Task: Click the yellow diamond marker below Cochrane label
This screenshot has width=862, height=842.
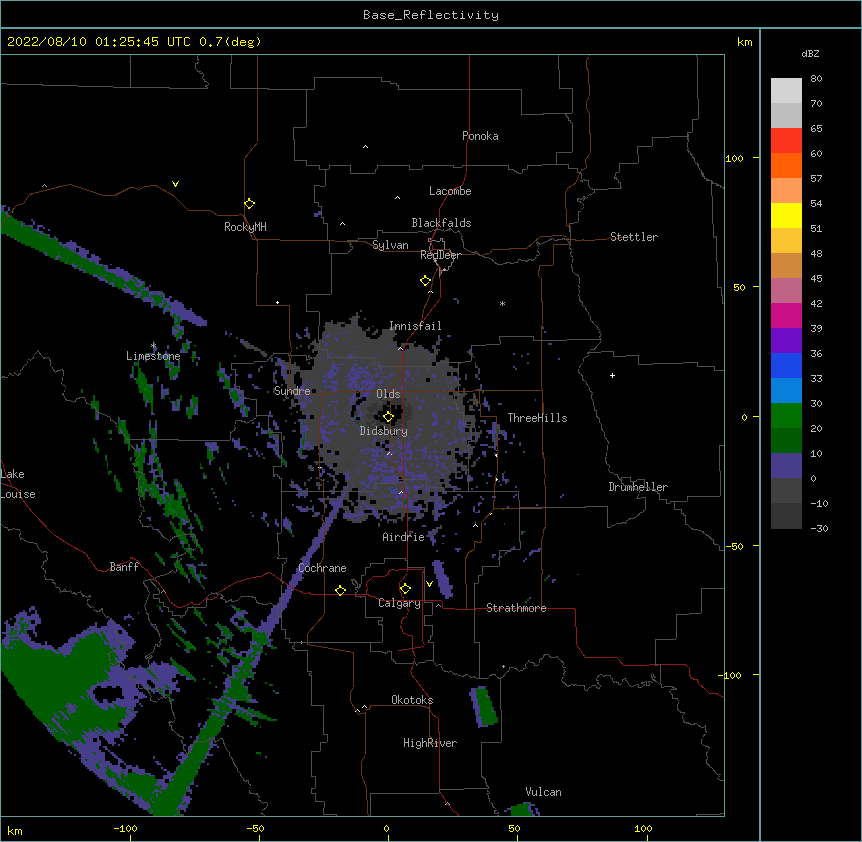Action: pyautogui.click(x=340, y=590)
